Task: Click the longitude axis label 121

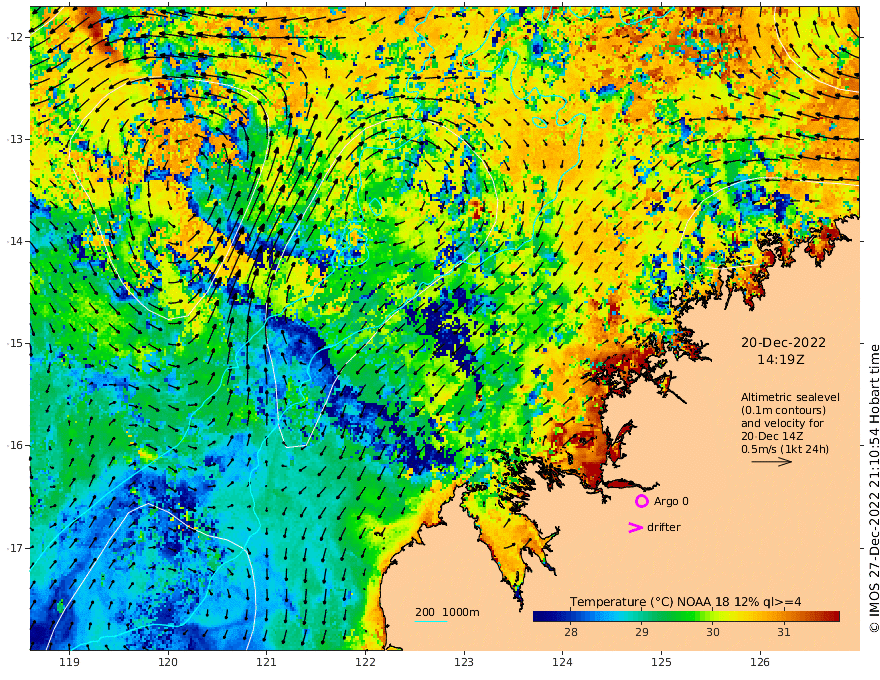Action: tap(267, 662)
